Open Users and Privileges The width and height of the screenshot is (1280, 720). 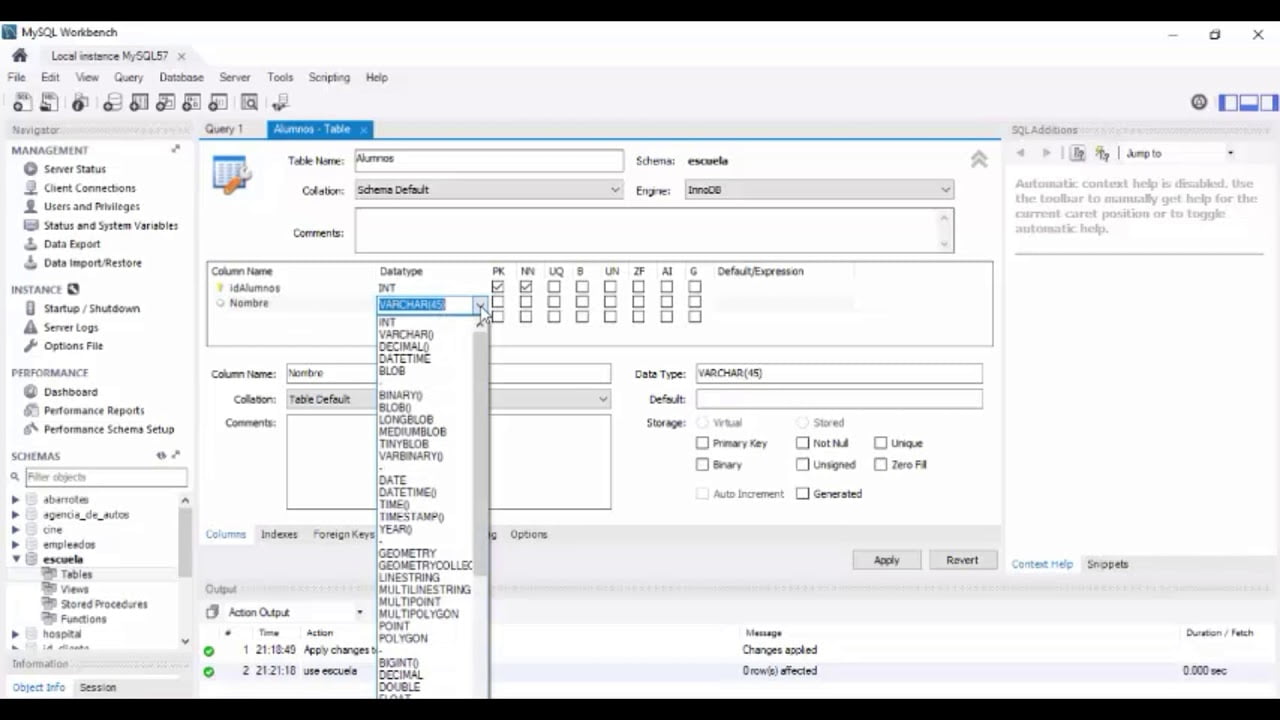pyautogui.click(x=91, y=206)
